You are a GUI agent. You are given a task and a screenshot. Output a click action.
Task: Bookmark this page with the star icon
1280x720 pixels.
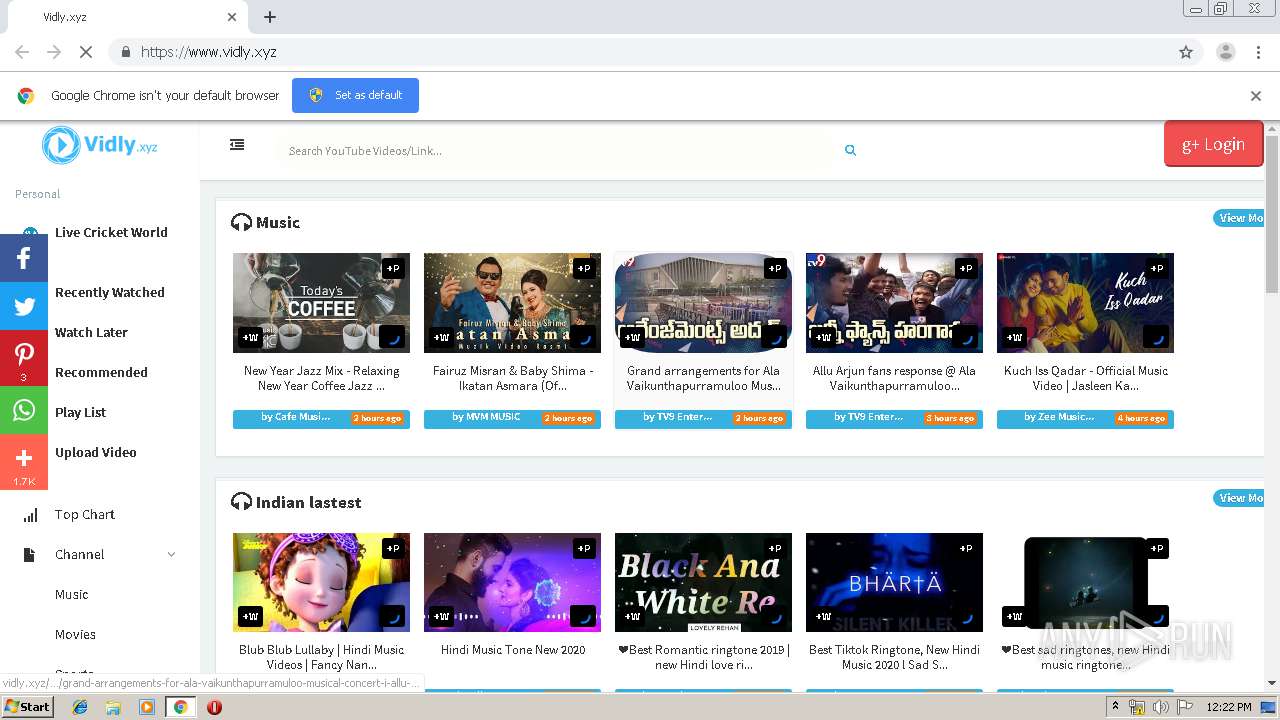pos(1186,52)
